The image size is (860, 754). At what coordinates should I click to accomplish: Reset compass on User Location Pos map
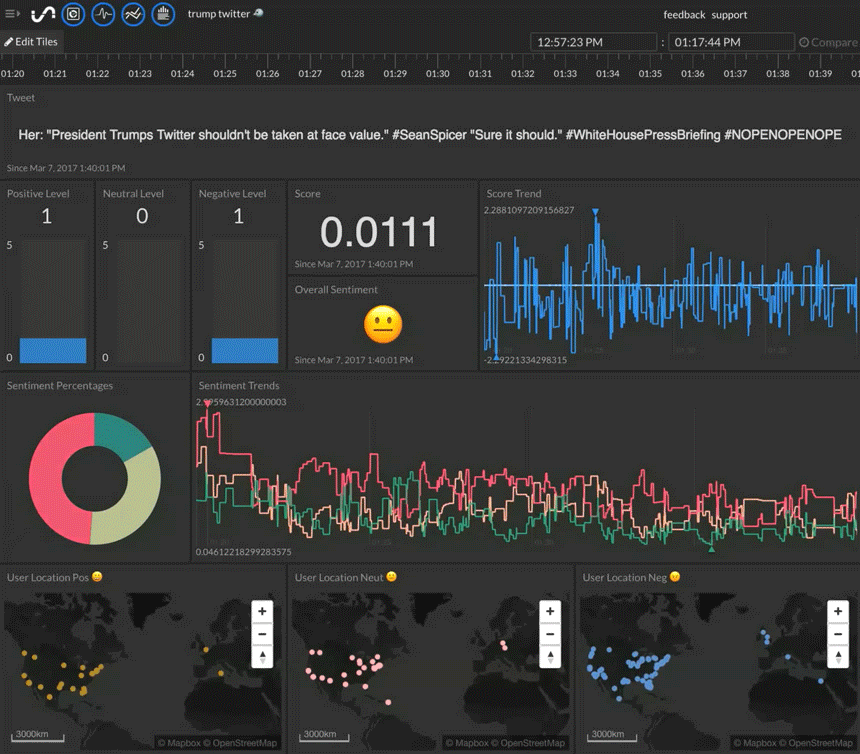coord(262,657)
